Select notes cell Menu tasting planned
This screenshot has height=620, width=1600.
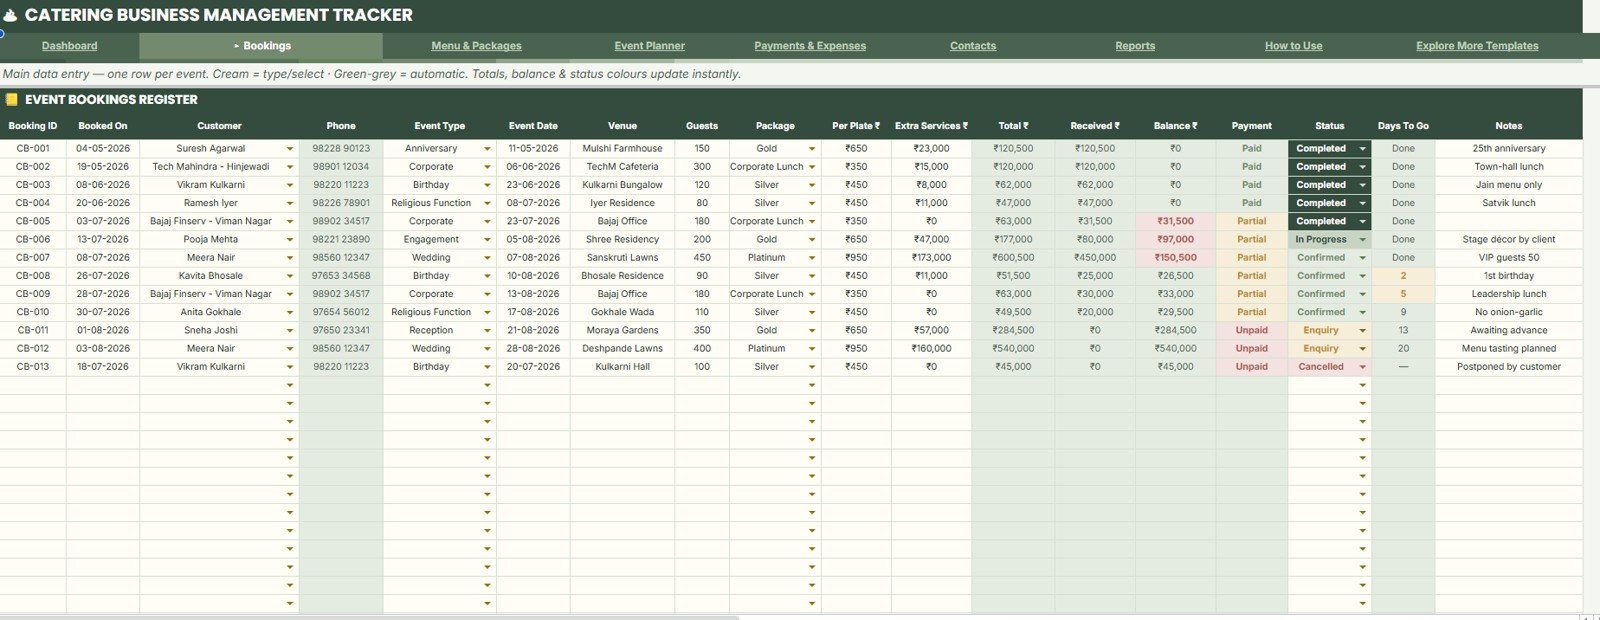1509,348
